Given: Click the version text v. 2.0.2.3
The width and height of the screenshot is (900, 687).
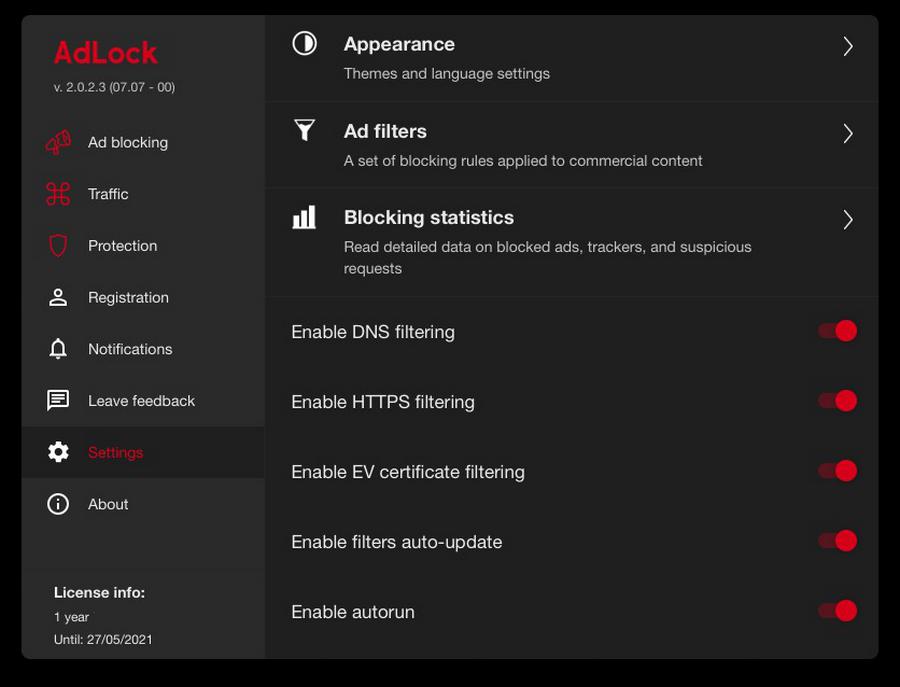Looking at the screenshot, I should 114,87.
